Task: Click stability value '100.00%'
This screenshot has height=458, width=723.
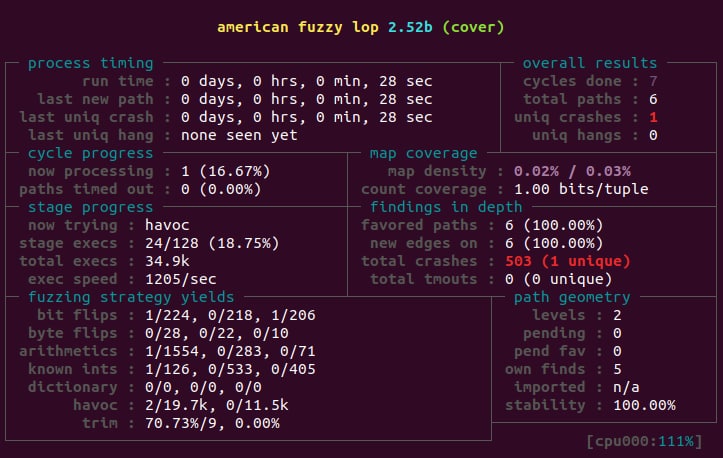Action: tap(644, 405)
